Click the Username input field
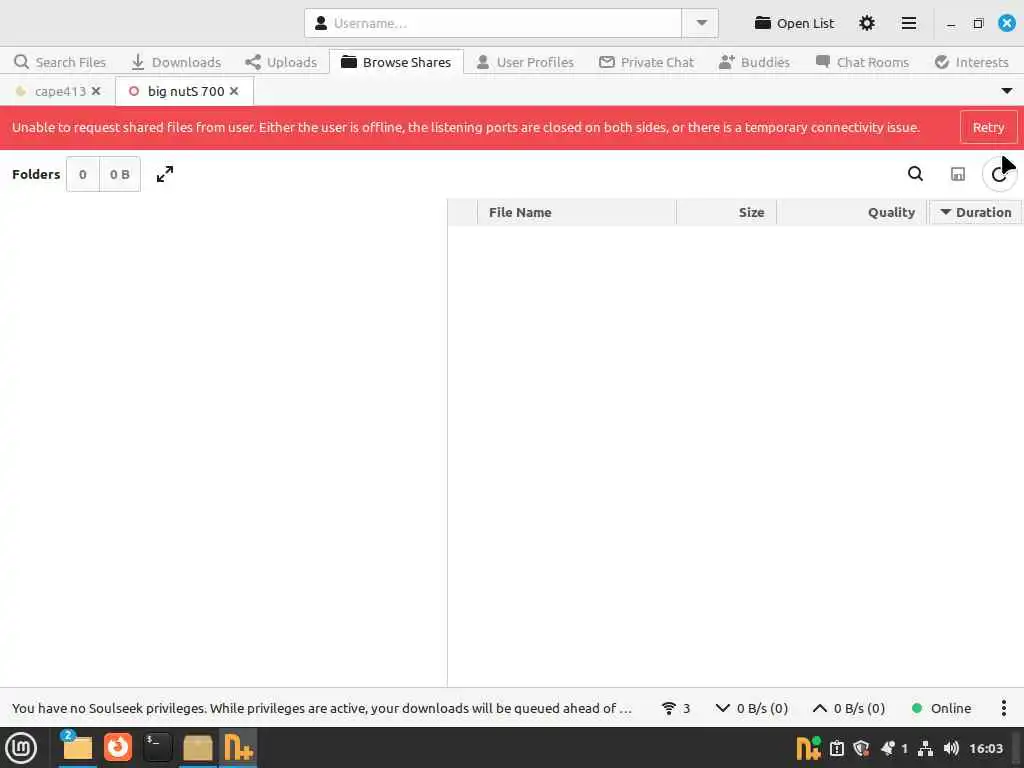 (493, 24)
